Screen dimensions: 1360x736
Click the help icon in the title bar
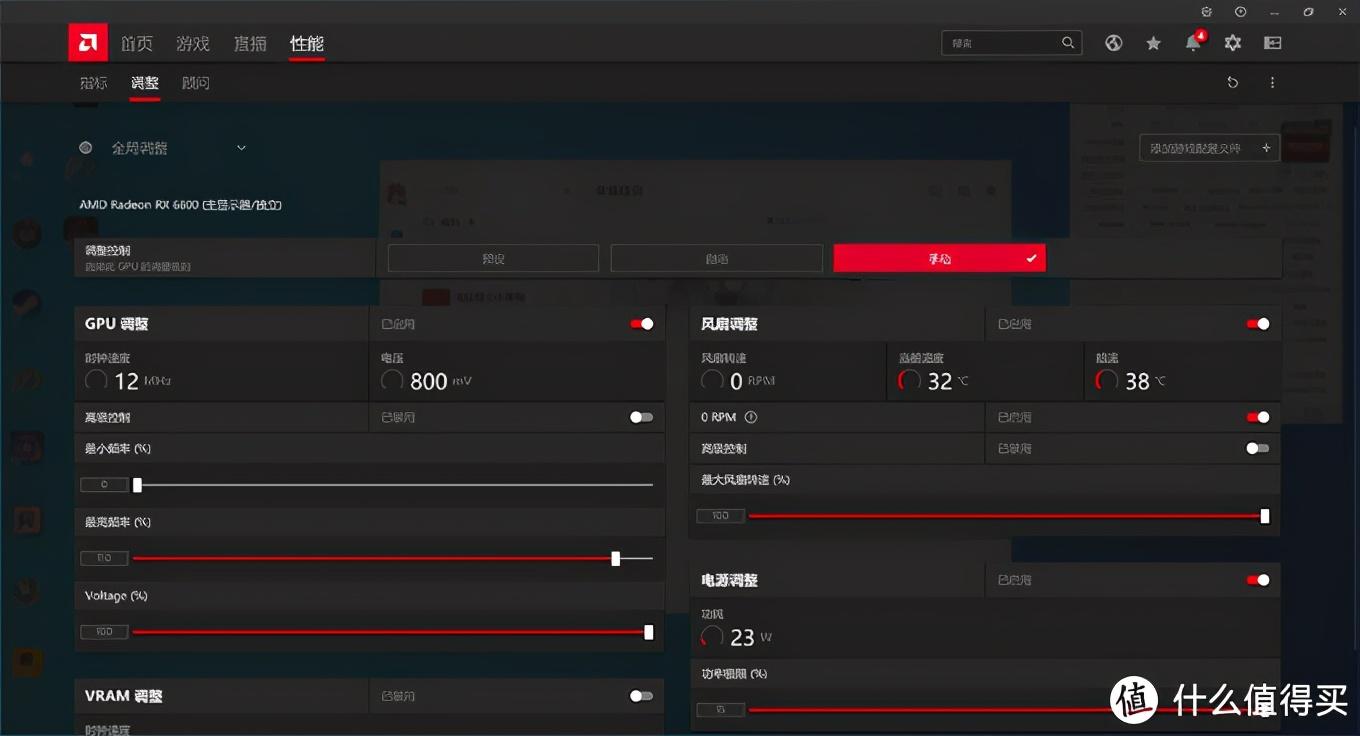(x=1241, y=11)
